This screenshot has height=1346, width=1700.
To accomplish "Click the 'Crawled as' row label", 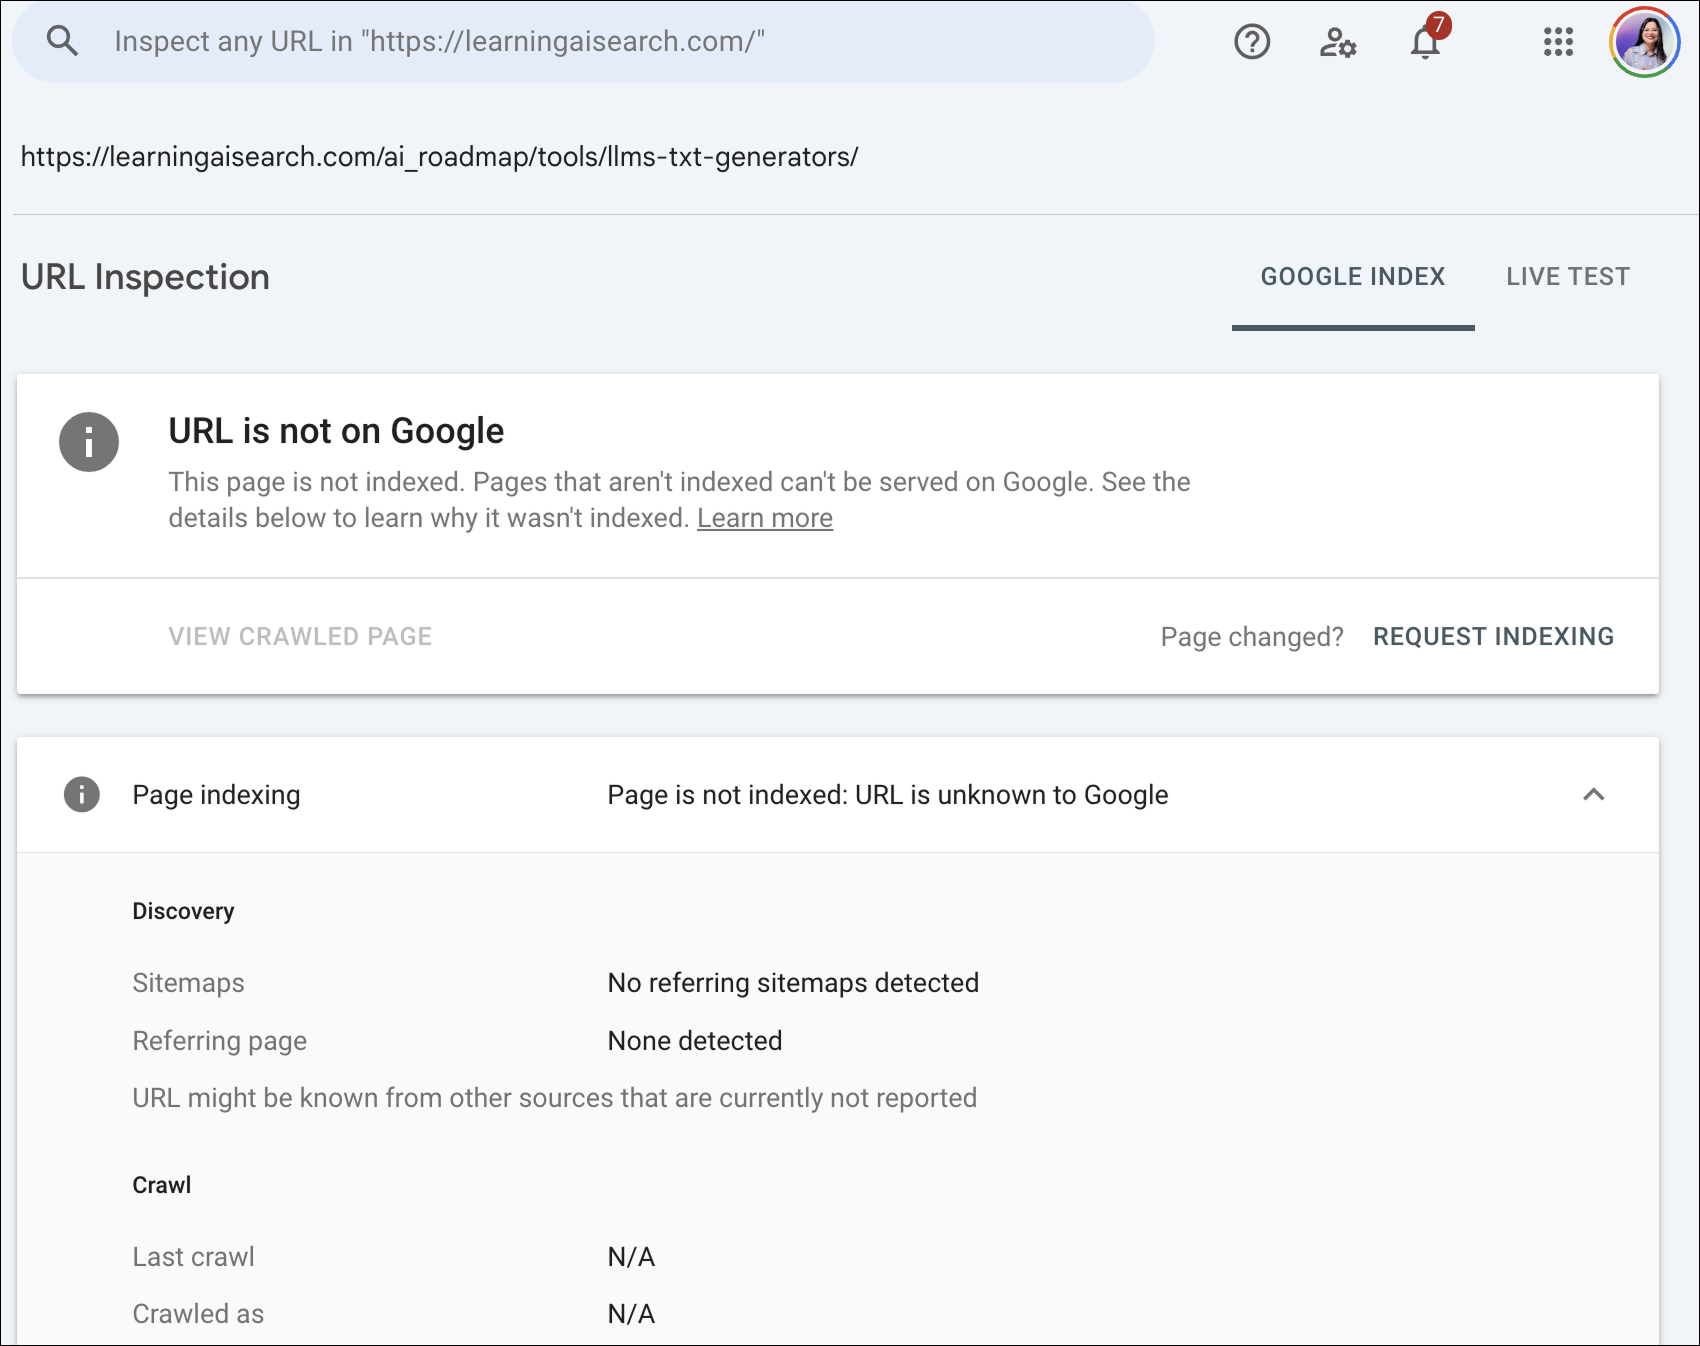I will coord(198,1314).
